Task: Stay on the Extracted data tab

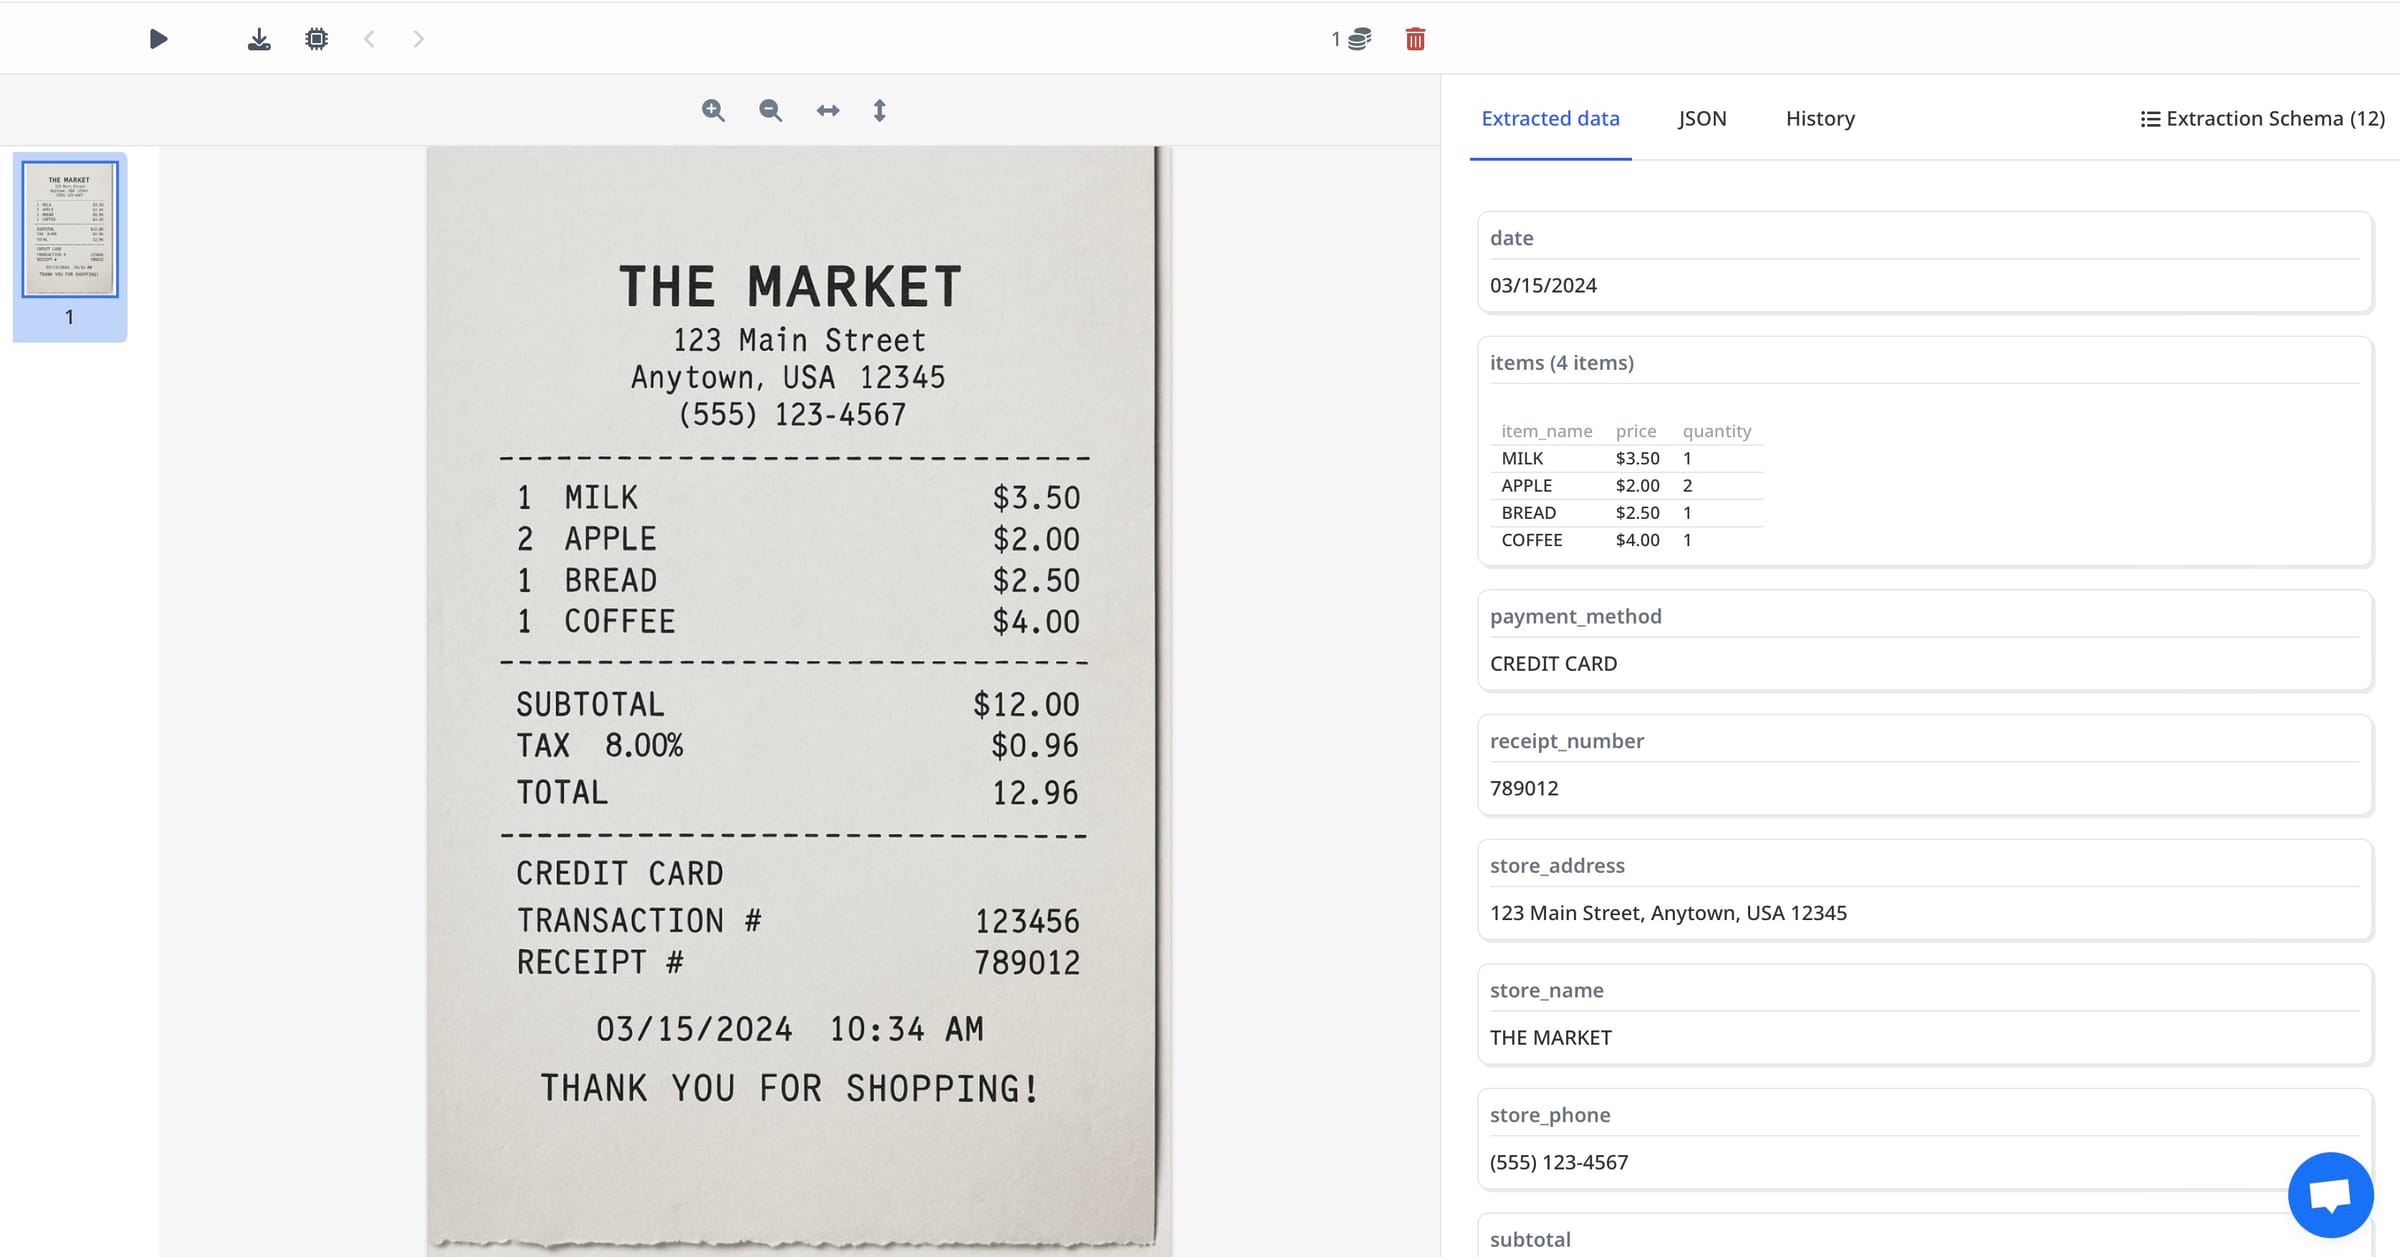Action: pos(1550,118)
